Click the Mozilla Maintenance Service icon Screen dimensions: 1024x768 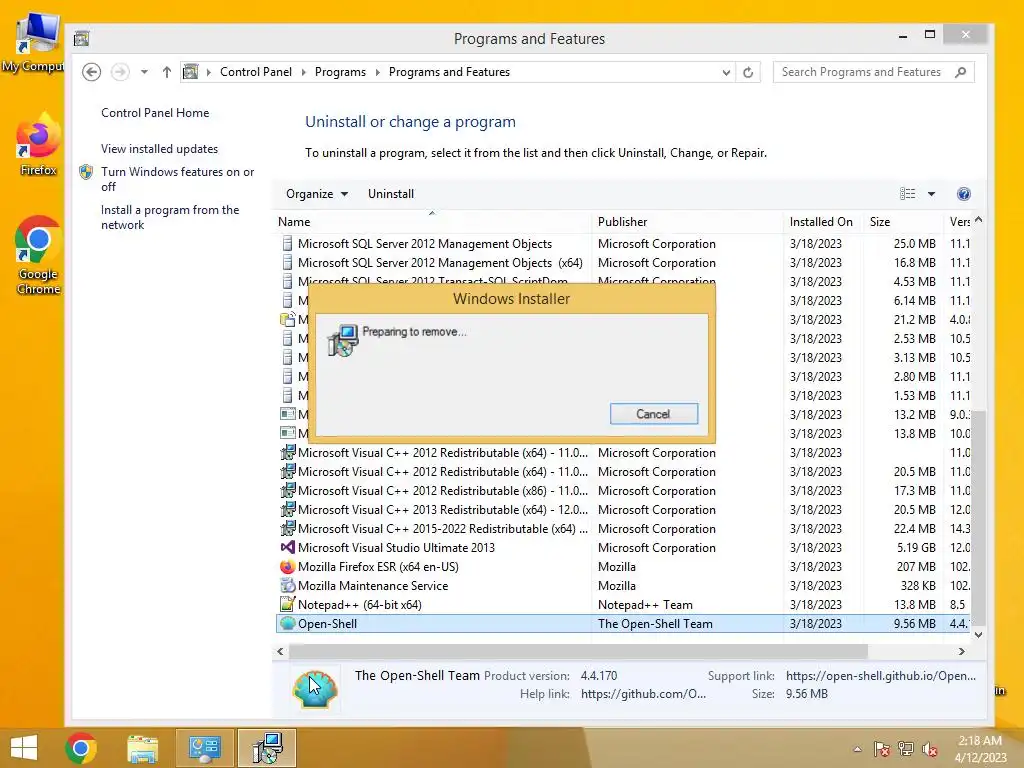pos(287,585)
